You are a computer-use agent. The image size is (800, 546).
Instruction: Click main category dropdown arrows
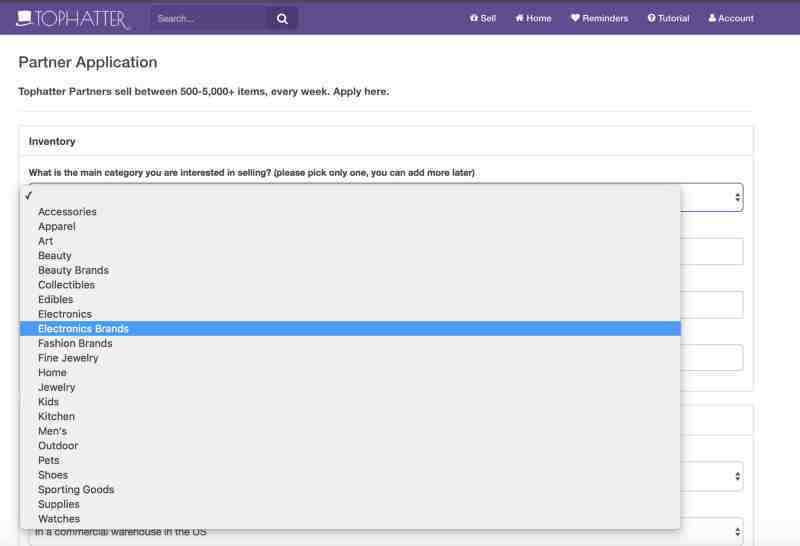[737, 197]
